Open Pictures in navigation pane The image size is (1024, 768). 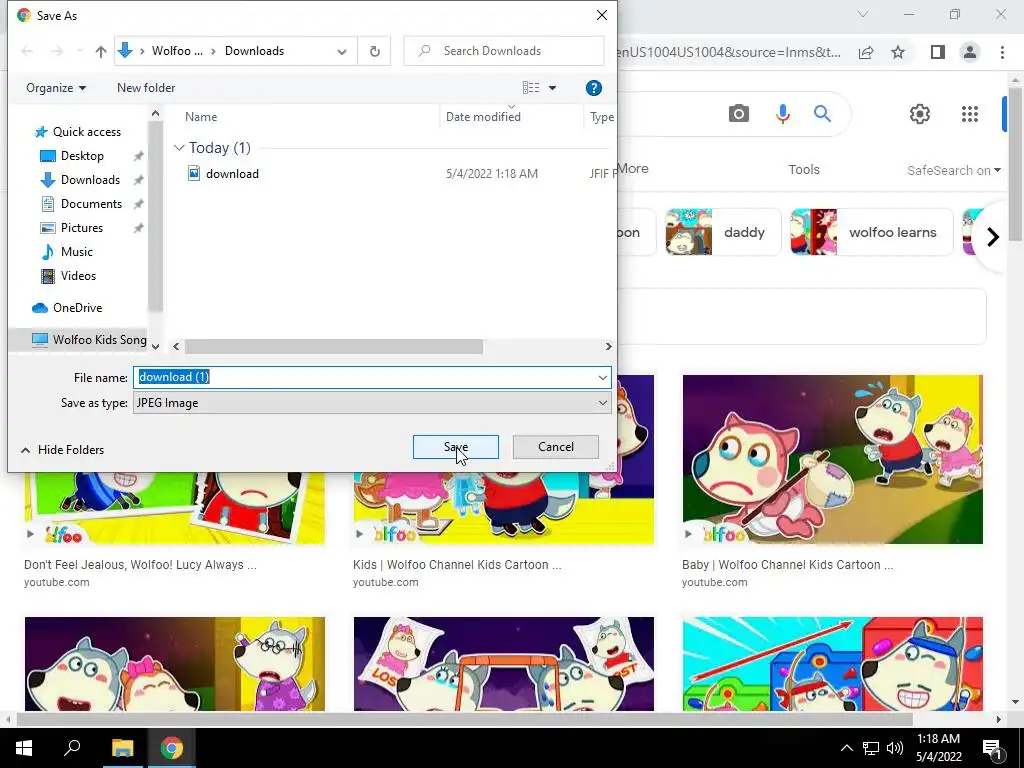point(82,228)
